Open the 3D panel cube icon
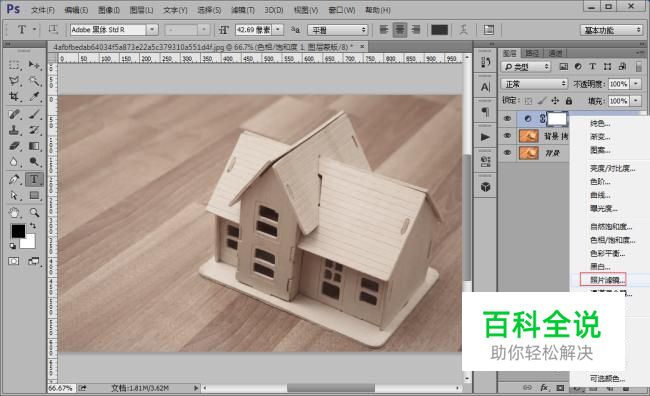The image size is (650, 396). coord(485,187)
